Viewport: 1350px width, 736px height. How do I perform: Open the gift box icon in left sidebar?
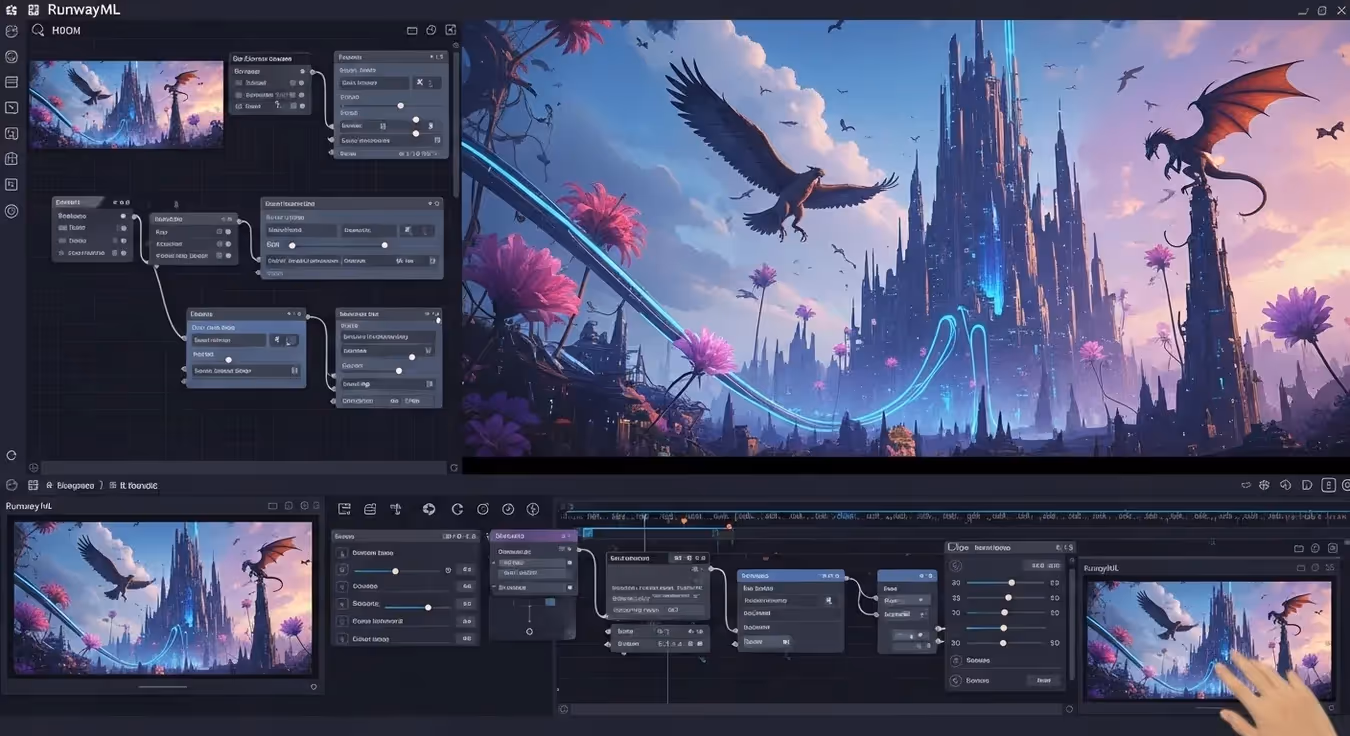(12, 159)
